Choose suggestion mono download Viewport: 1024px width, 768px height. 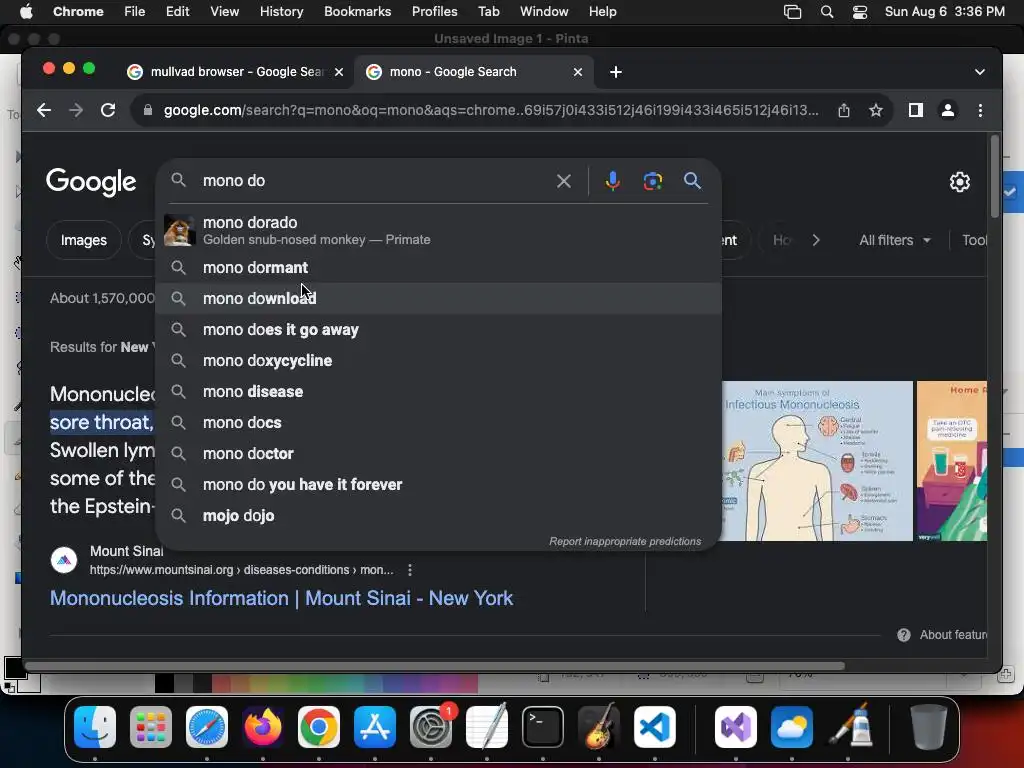(x=438, y=298)
